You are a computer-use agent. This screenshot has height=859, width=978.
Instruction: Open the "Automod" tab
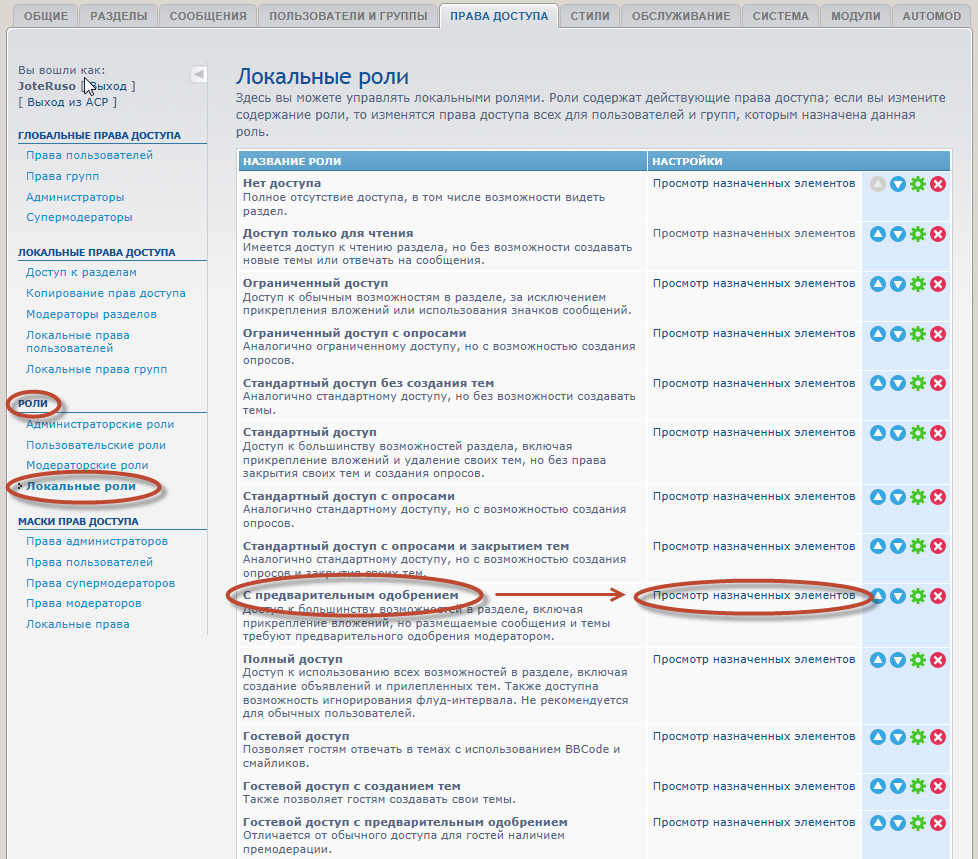(932, 16)
